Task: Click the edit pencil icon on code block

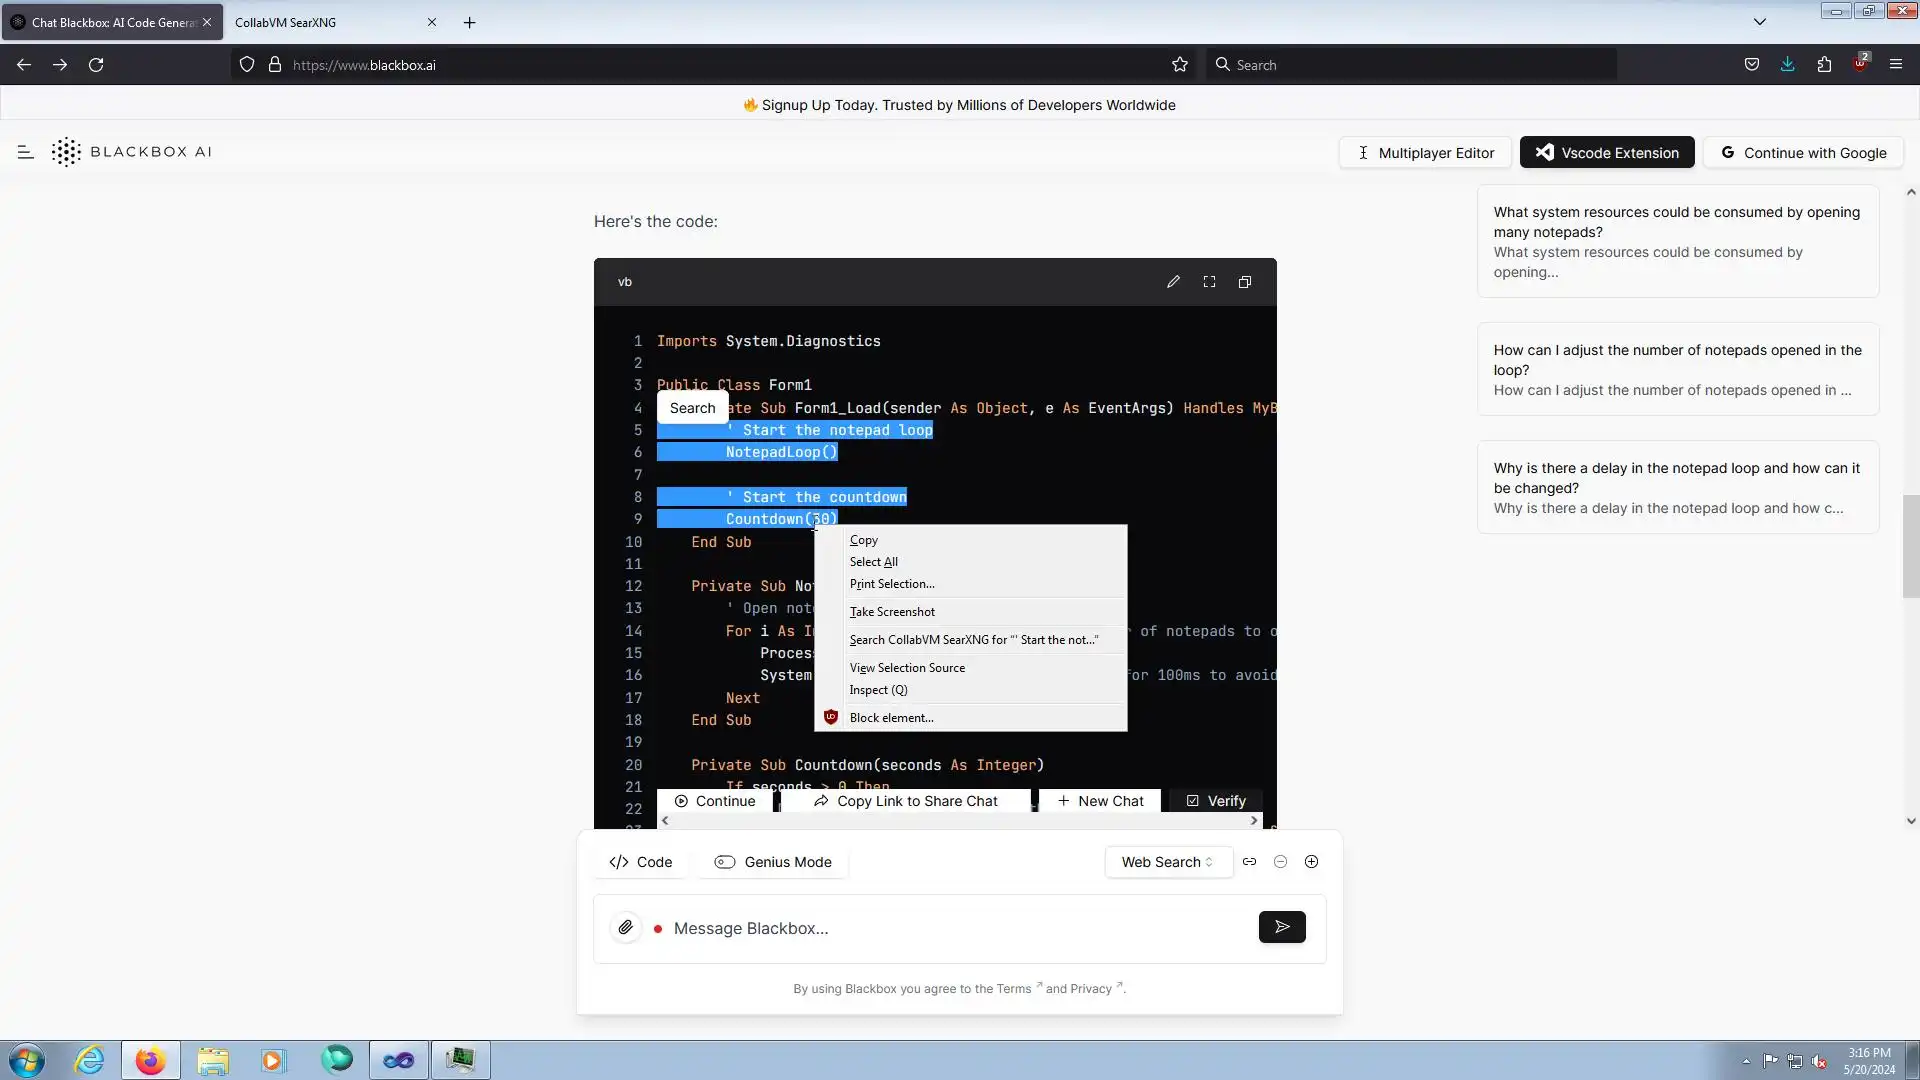Action: click(1173, 282)
